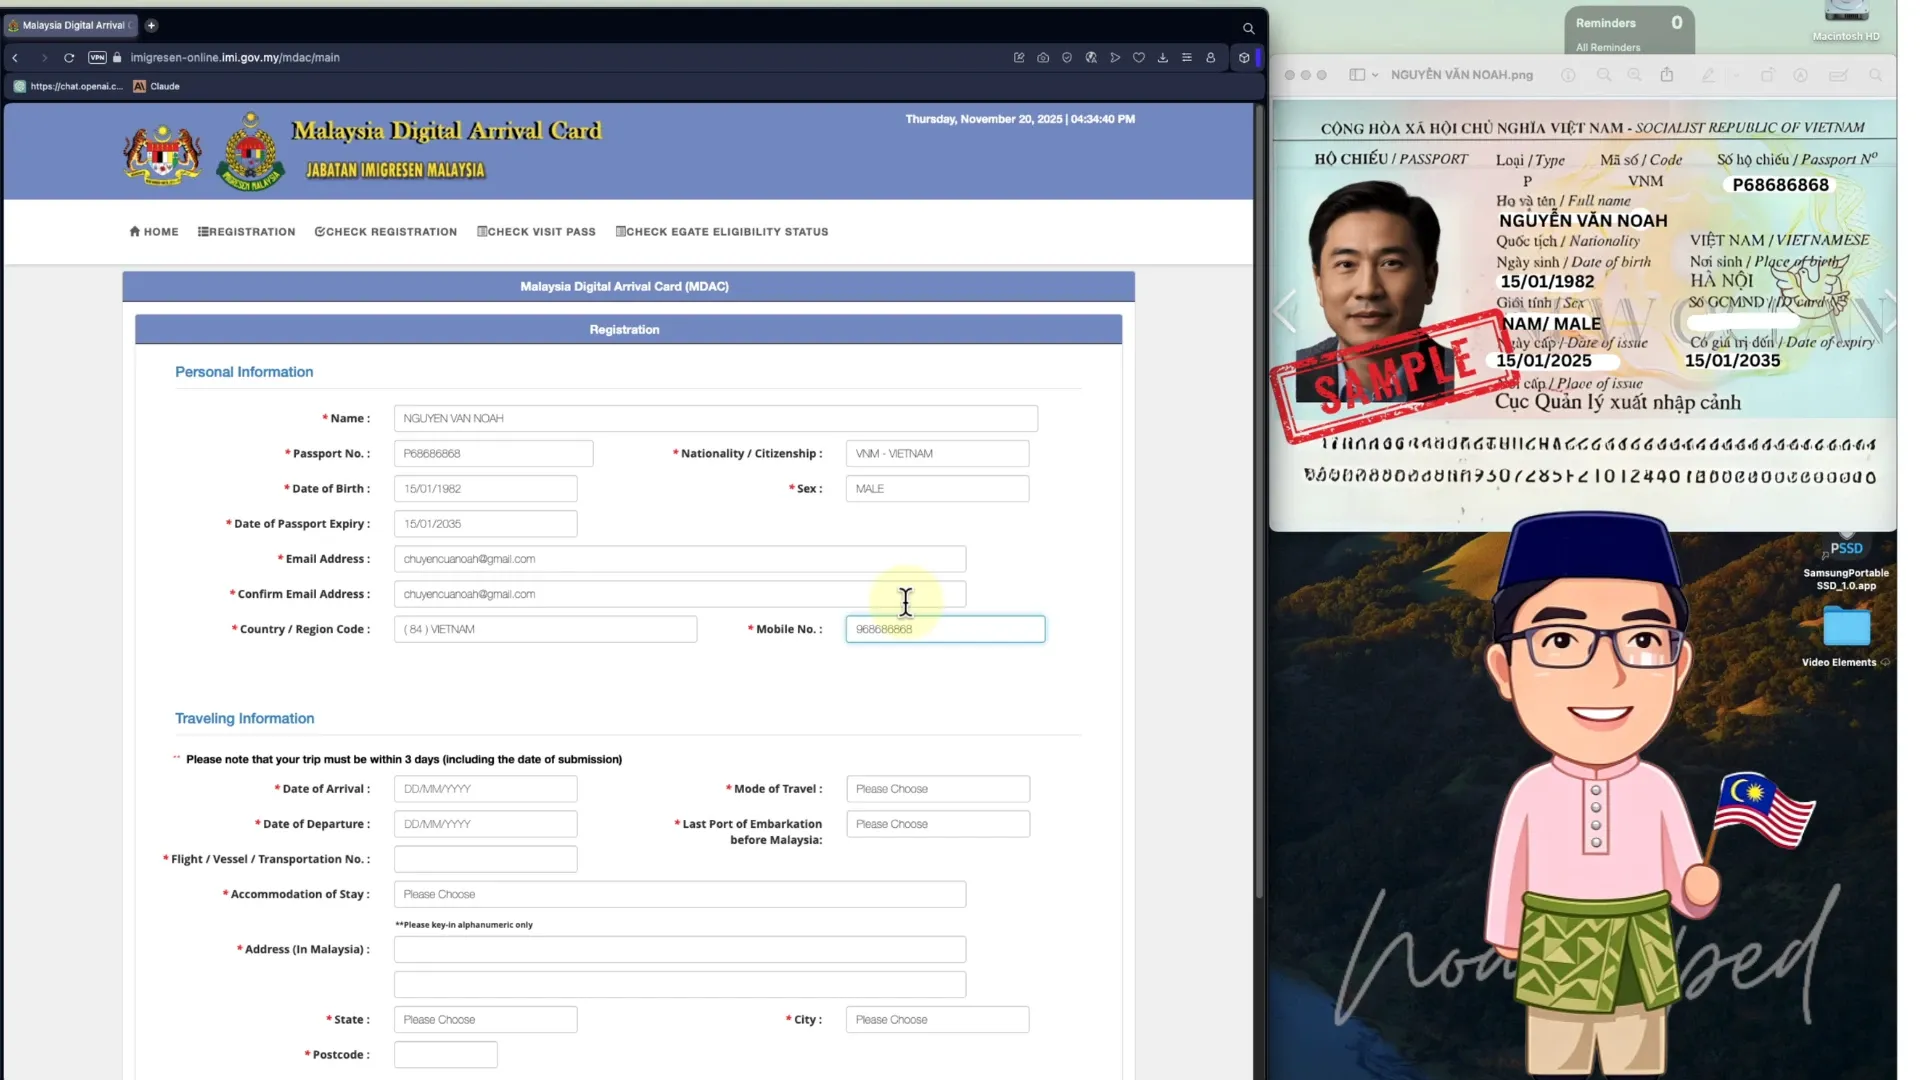
Task: Take a snapshot with the camera icon
Action: pyautogui.click(x=1043, y=58)
